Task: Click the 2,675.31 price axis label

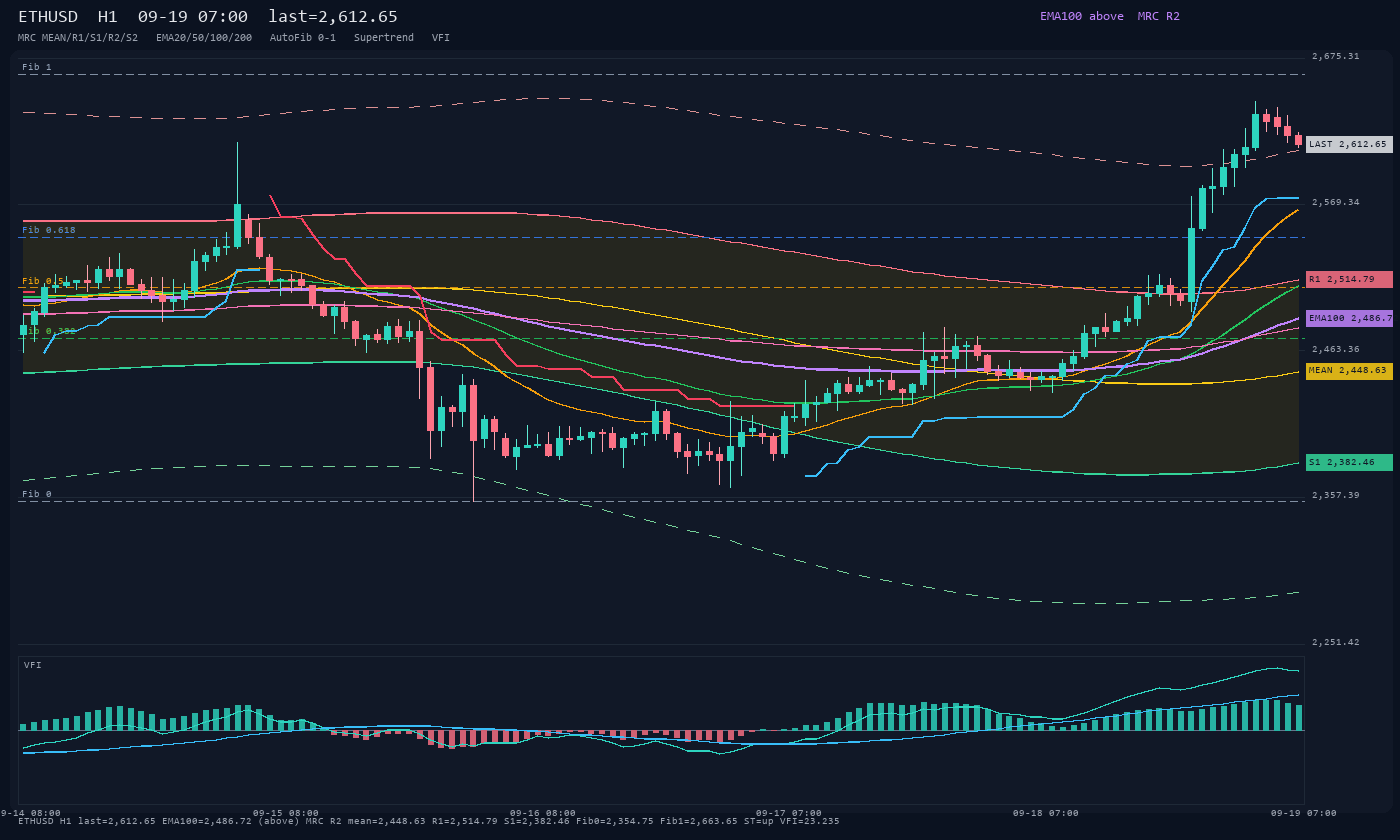Action: coord(1335,56)
